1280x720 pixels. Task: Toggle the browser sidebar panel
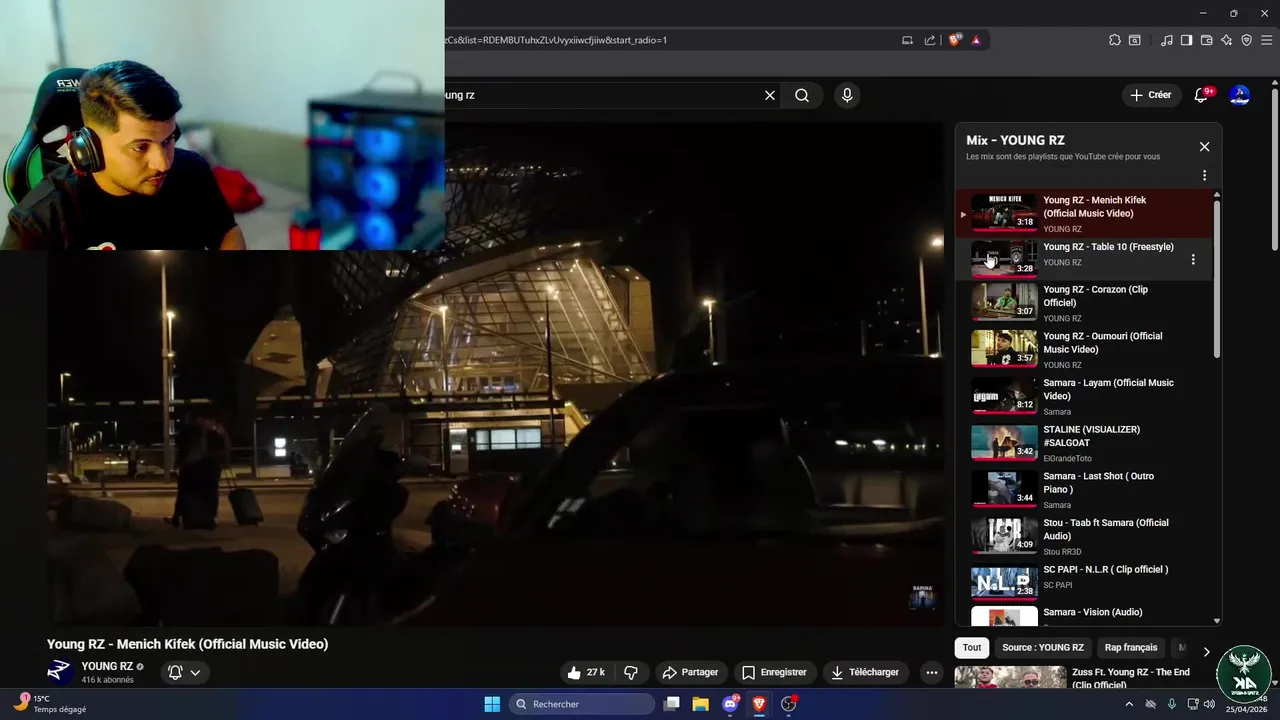1186,40
